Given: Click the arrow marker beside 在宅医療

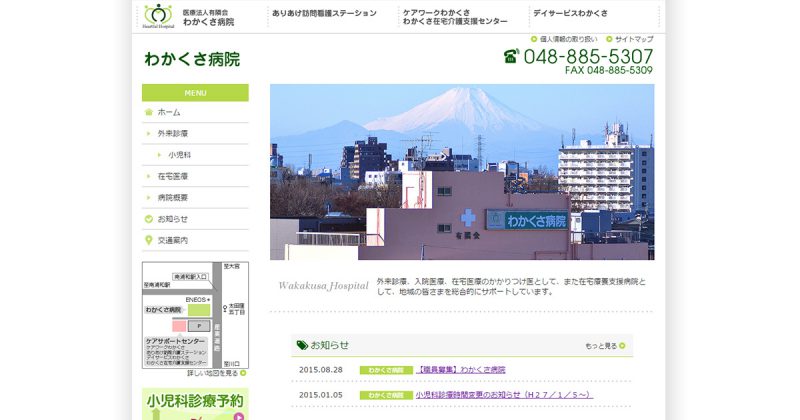Looking at the screenshot, I should [x=148, y=177].
